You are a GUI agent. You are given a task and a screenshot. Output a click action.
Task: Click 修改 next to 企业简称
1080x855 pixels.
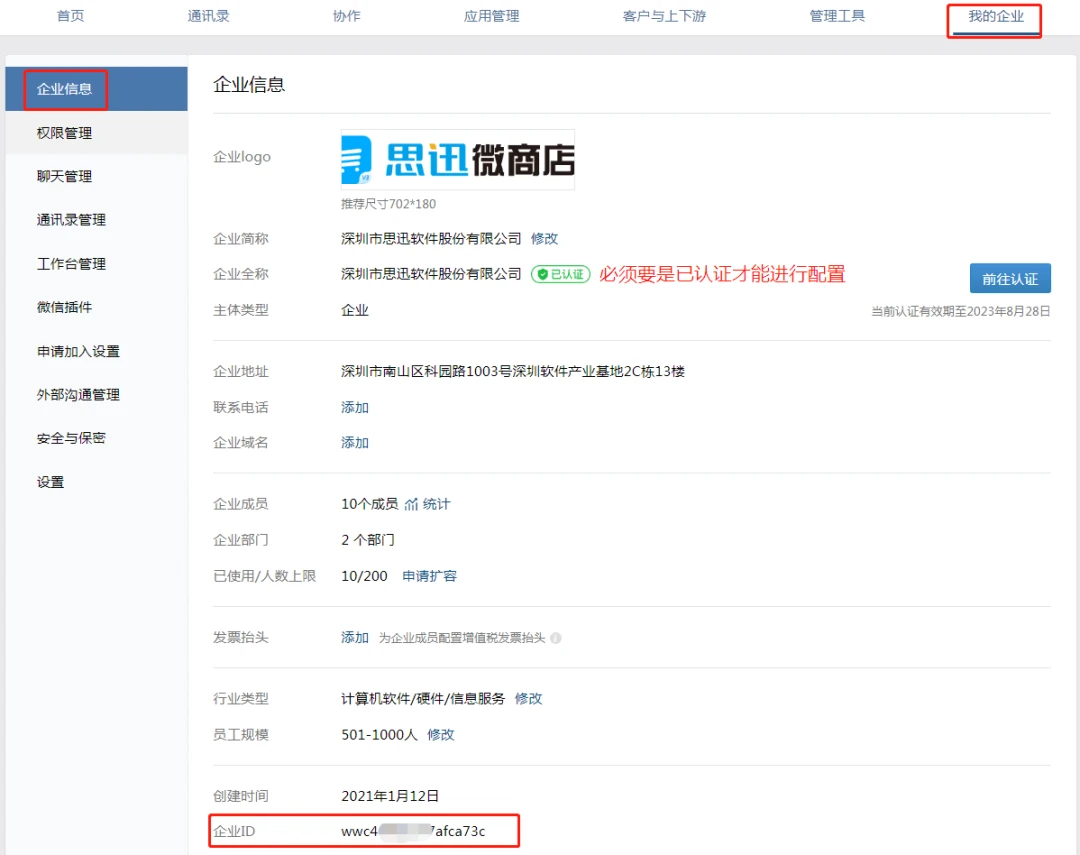coord(544,238)
